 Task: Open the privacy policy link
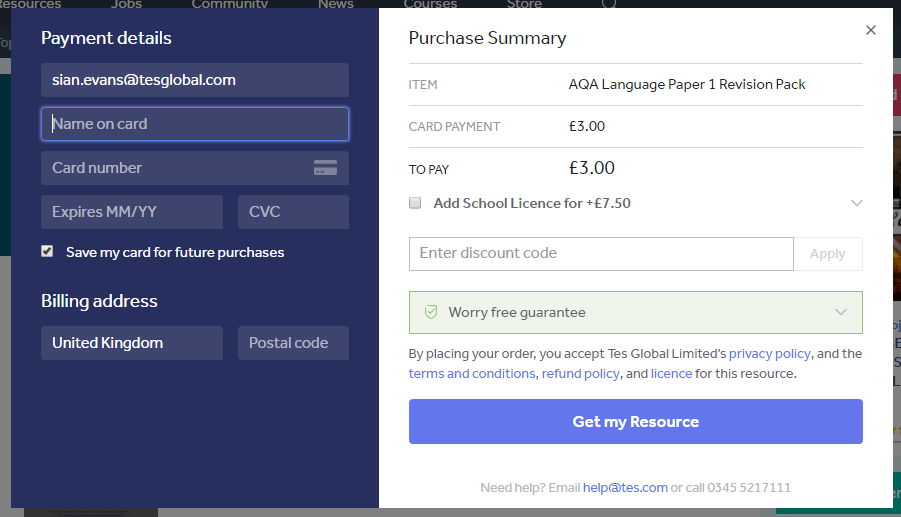point(770,354)
